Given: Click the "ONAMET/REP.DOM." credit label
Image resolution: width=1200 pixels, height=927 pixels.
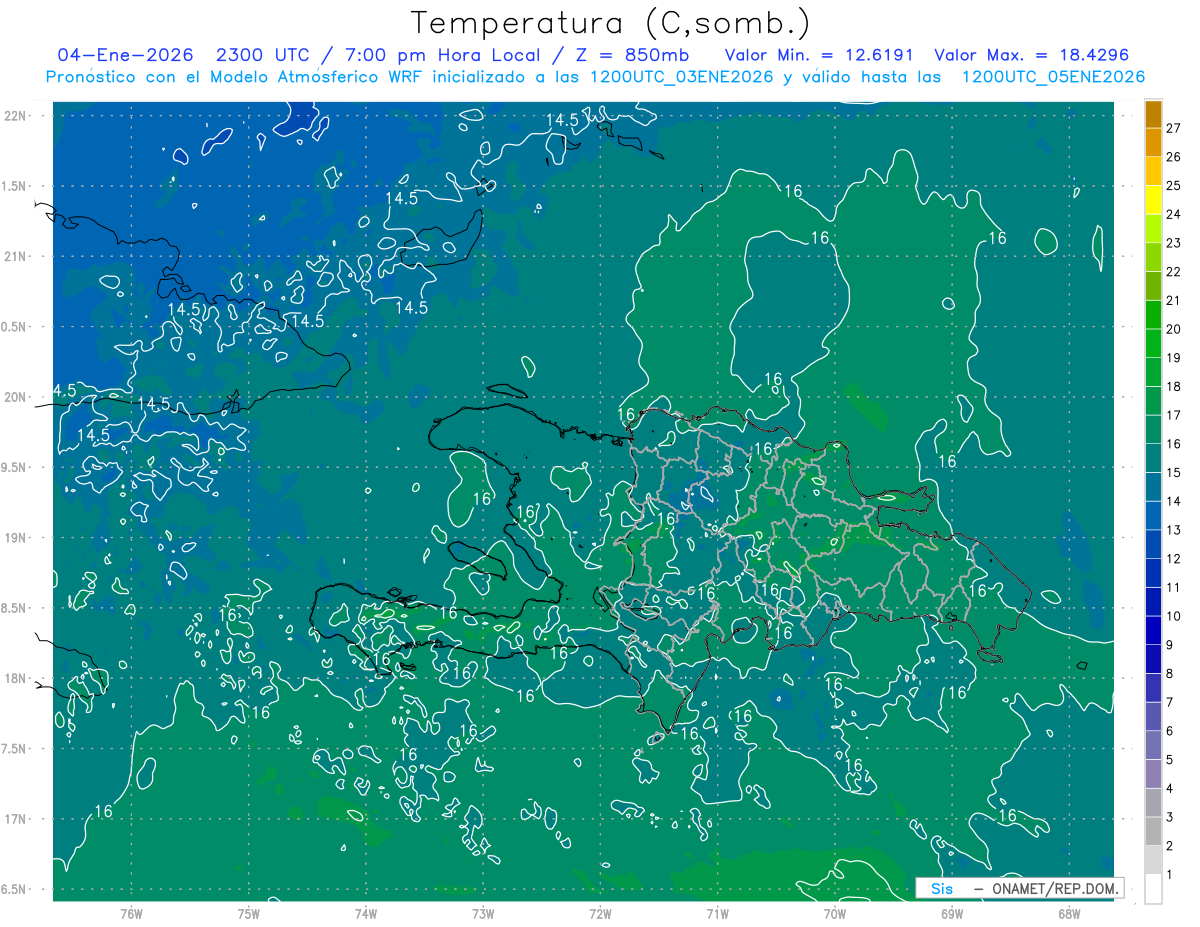Looking at the screenshot, I should [x=1053, y=888].
